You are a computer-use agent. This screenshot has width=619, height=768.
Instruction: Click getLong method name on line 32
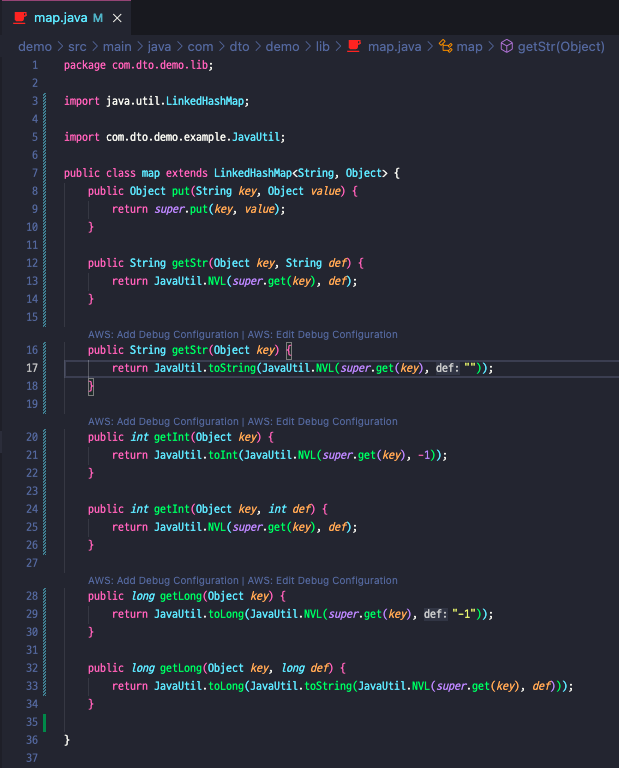[x=181, y=668]
